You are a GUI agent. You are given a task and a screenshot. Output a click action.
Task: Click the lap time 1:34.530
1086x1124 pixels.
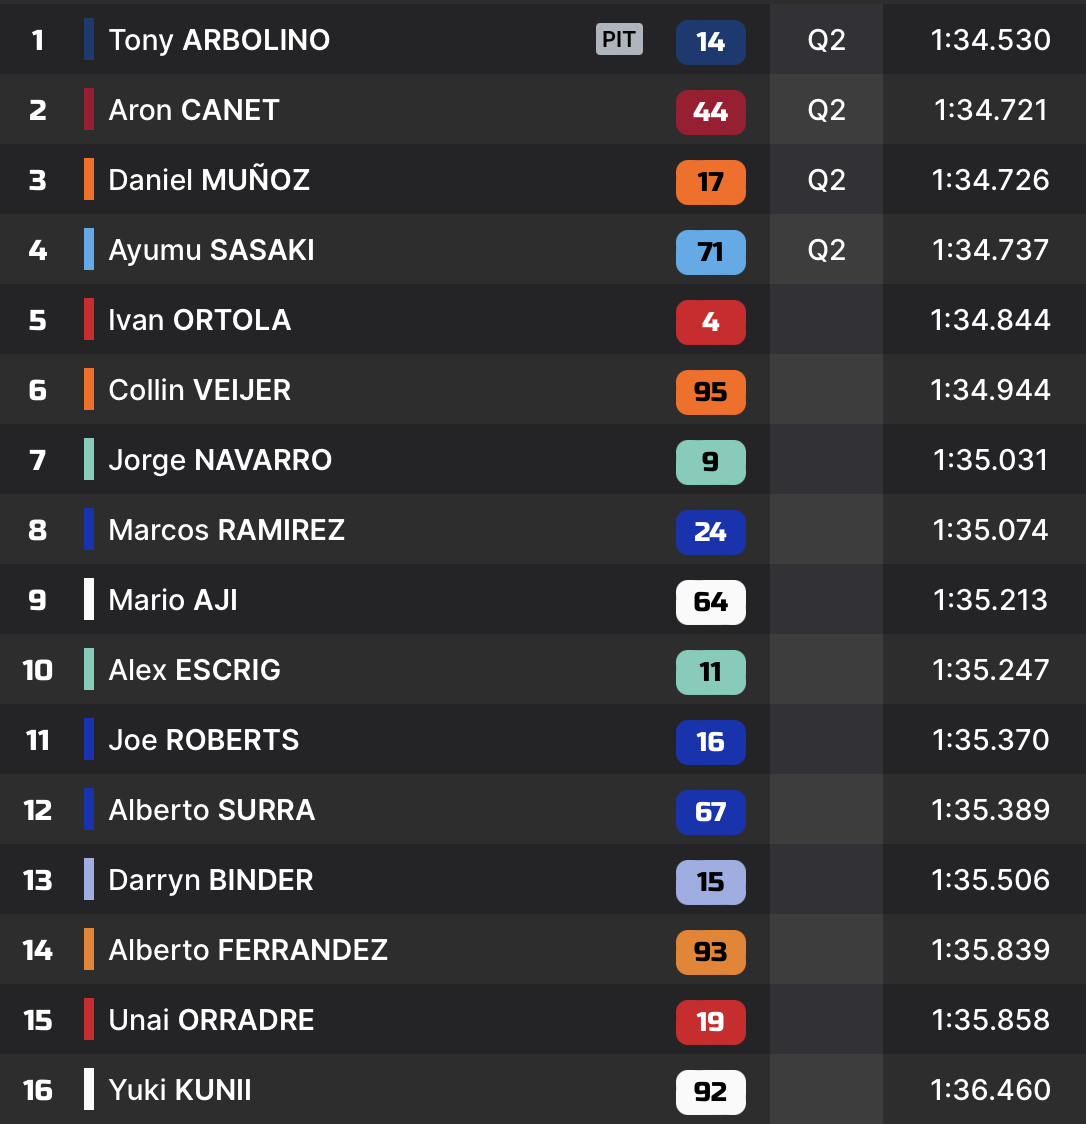[x=990, y=40]
